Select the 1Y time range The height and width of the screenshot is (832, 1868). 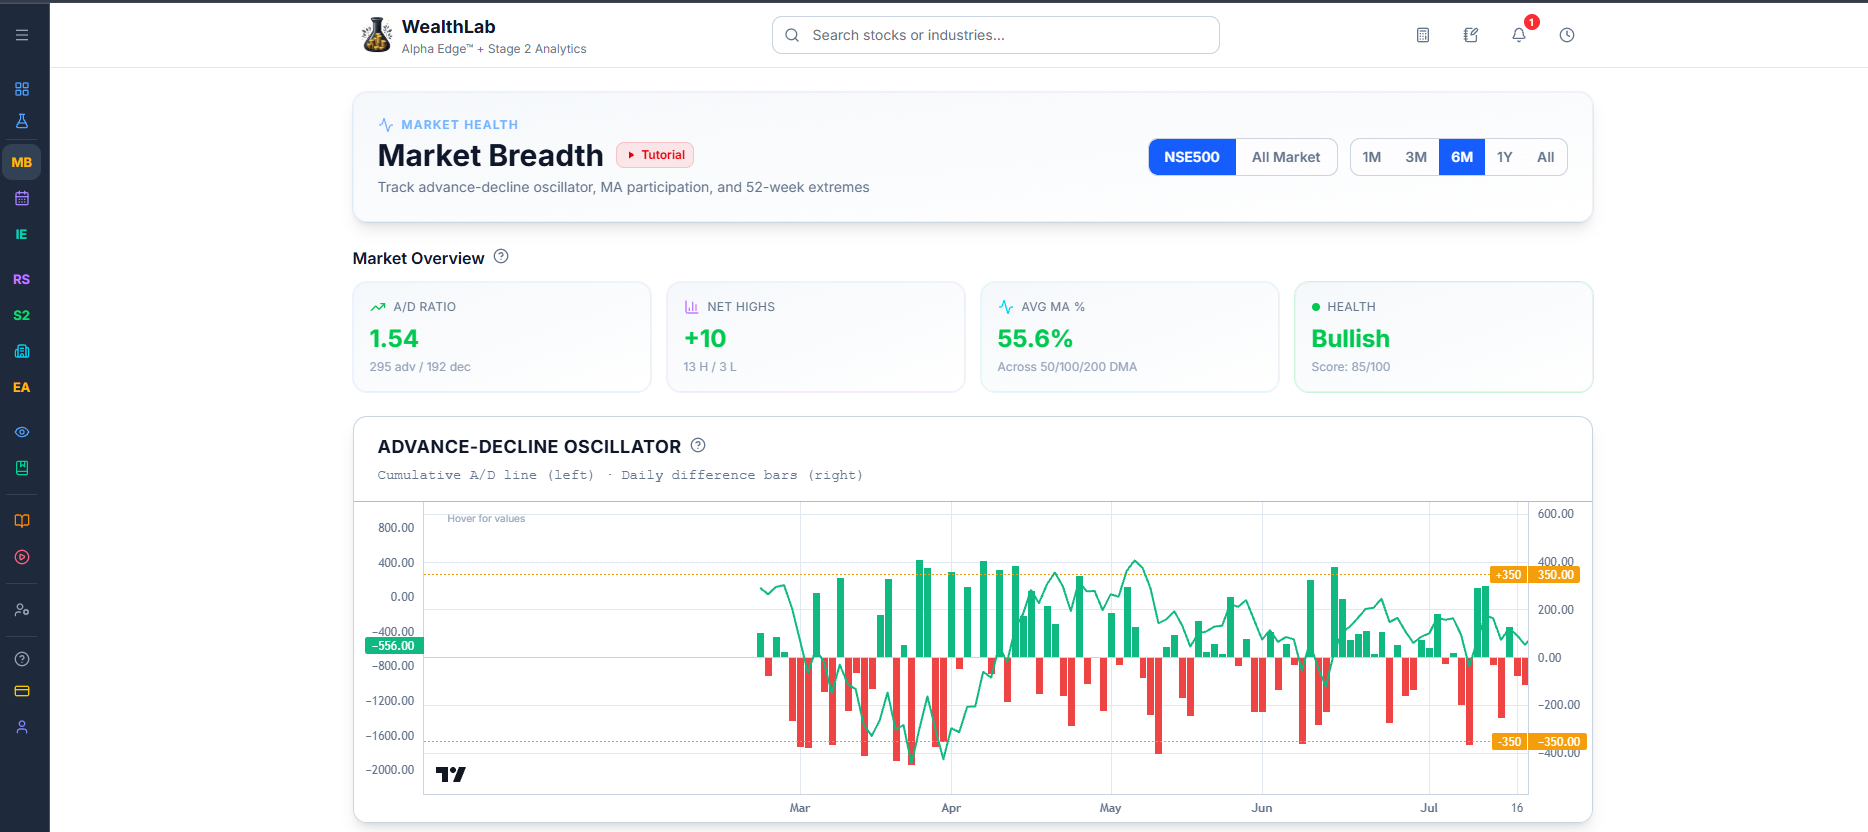[x=1505, y=157]
